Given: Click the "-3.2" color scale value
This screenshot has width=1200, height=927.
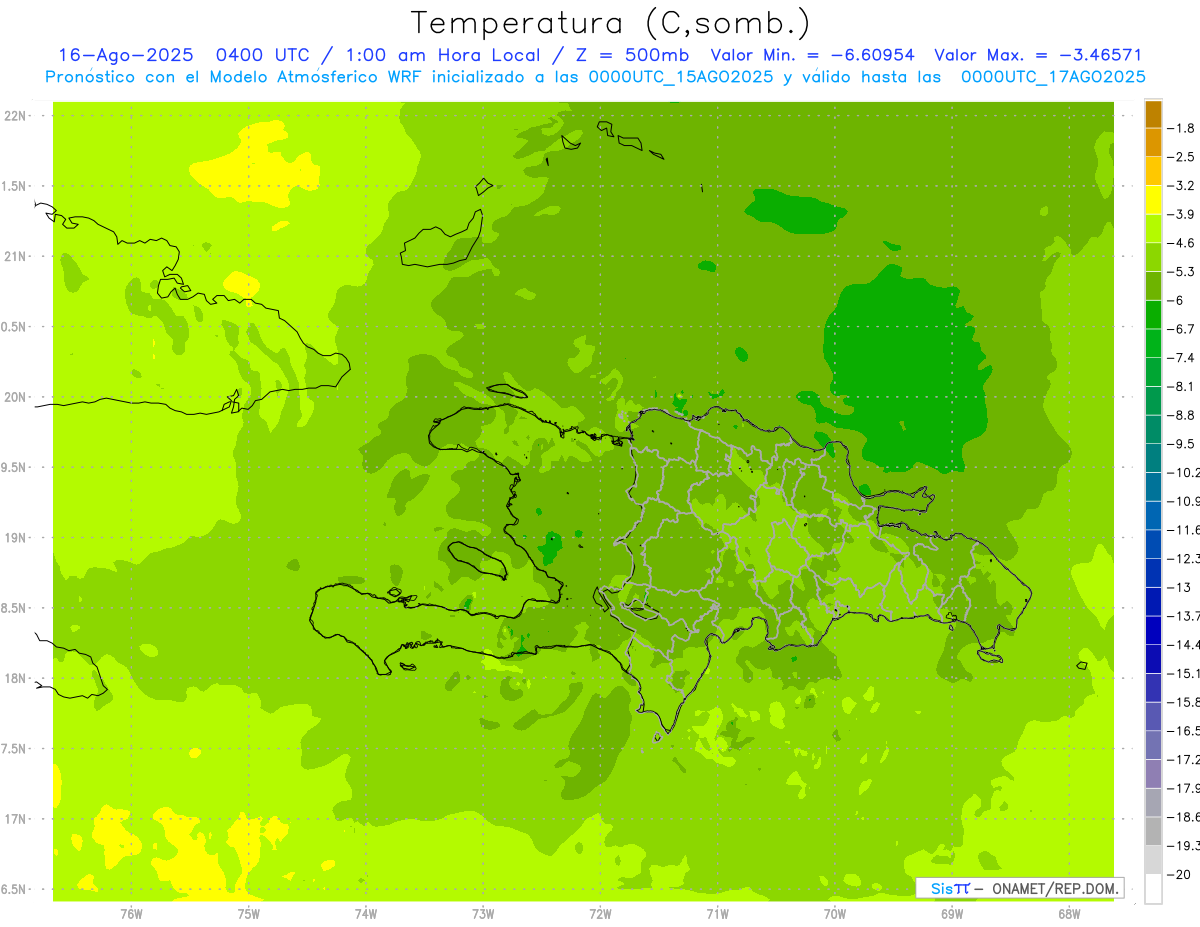Looking at the screenshot, I should (1182, 186).
